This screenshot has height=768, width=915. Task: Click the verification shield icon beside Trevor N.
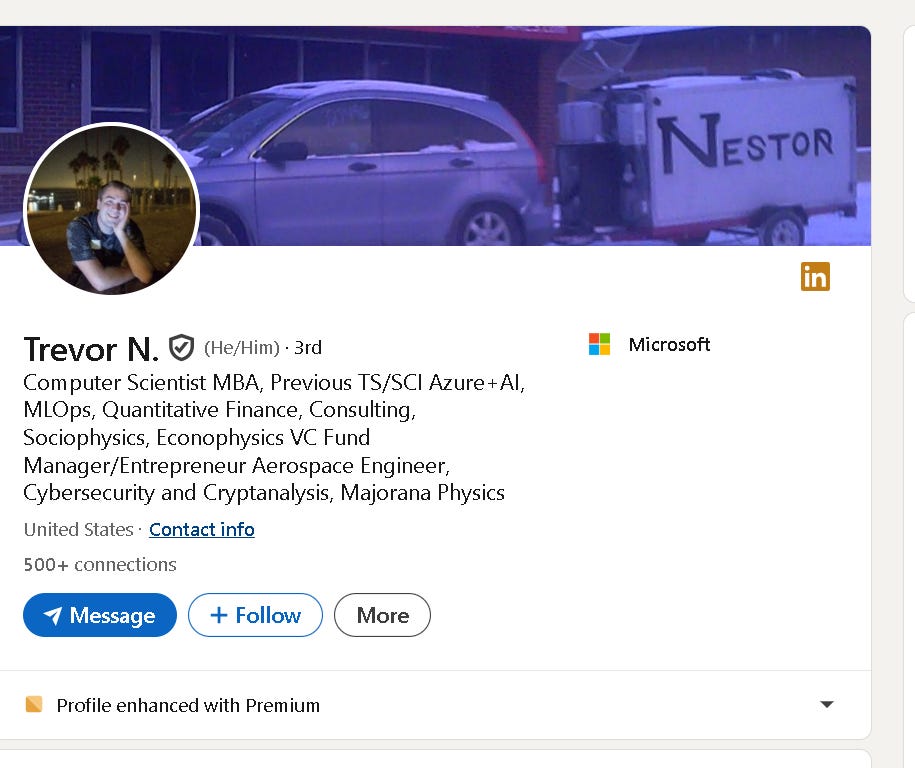(x=181, y=348)
